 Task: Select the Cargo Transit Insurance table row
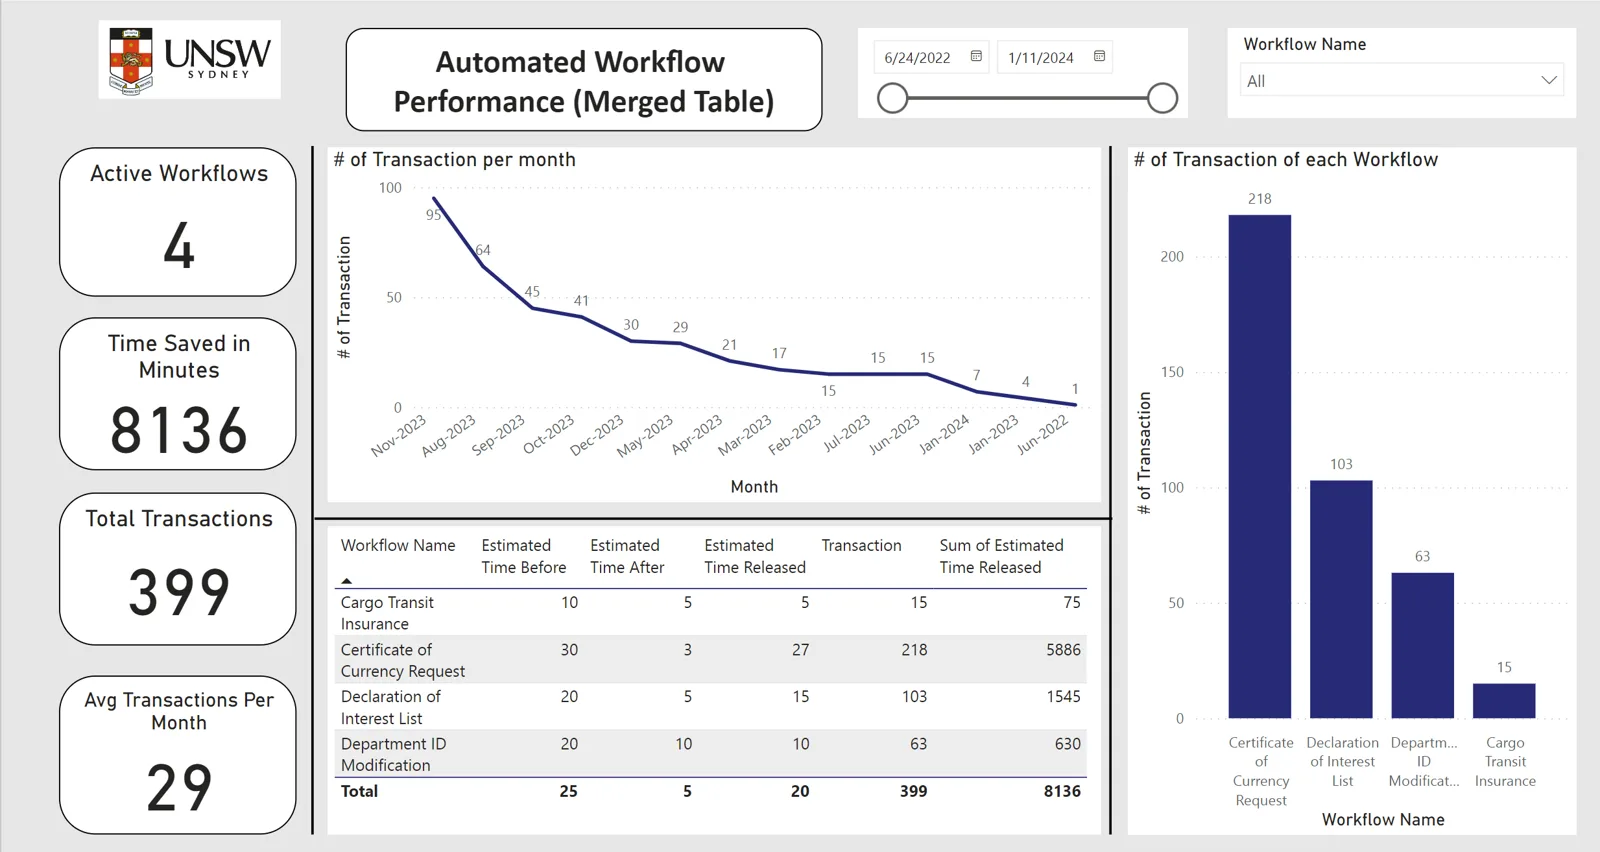[x=711, y=612]
